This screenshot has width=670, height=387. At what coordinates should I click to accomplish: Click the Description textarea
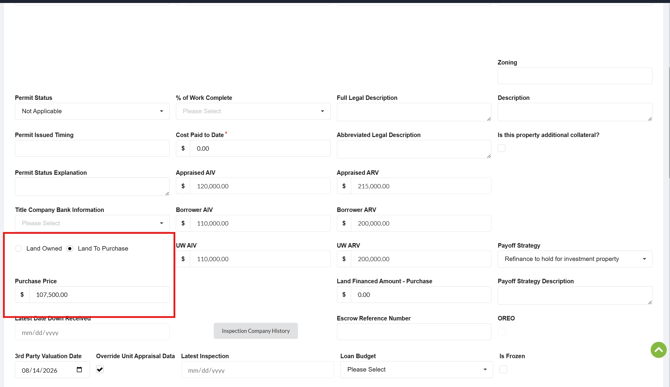coord(575,112)
